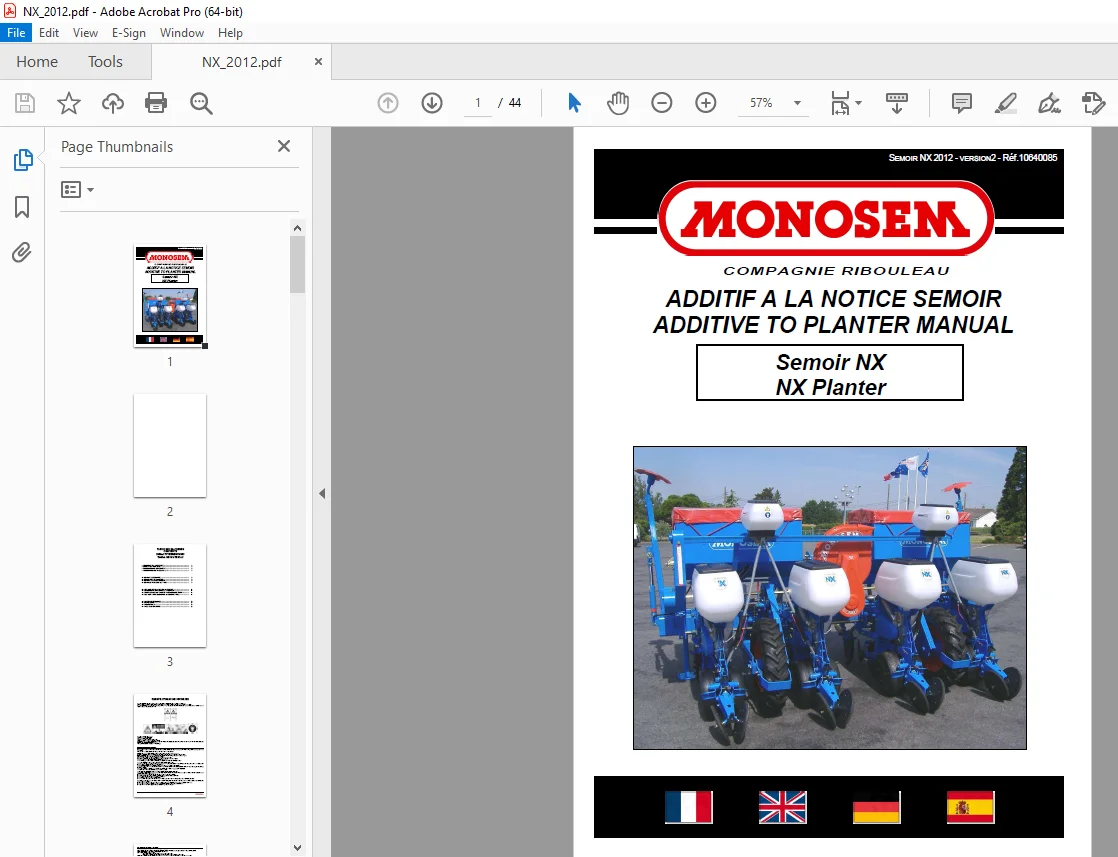Click the French flag on cover
Viewport: 1118px width, 857px height.
pos(688,807)
